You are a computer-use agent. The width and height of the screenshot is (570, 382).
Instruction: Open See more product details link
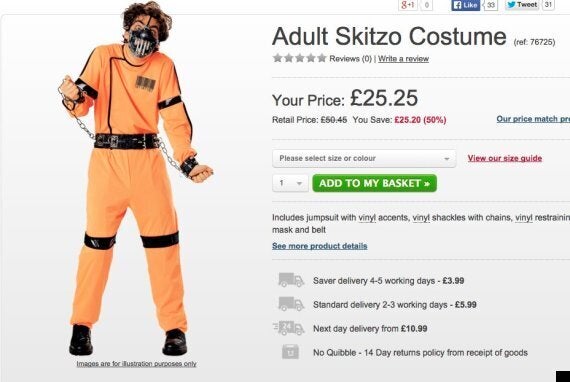click(320, 246)
